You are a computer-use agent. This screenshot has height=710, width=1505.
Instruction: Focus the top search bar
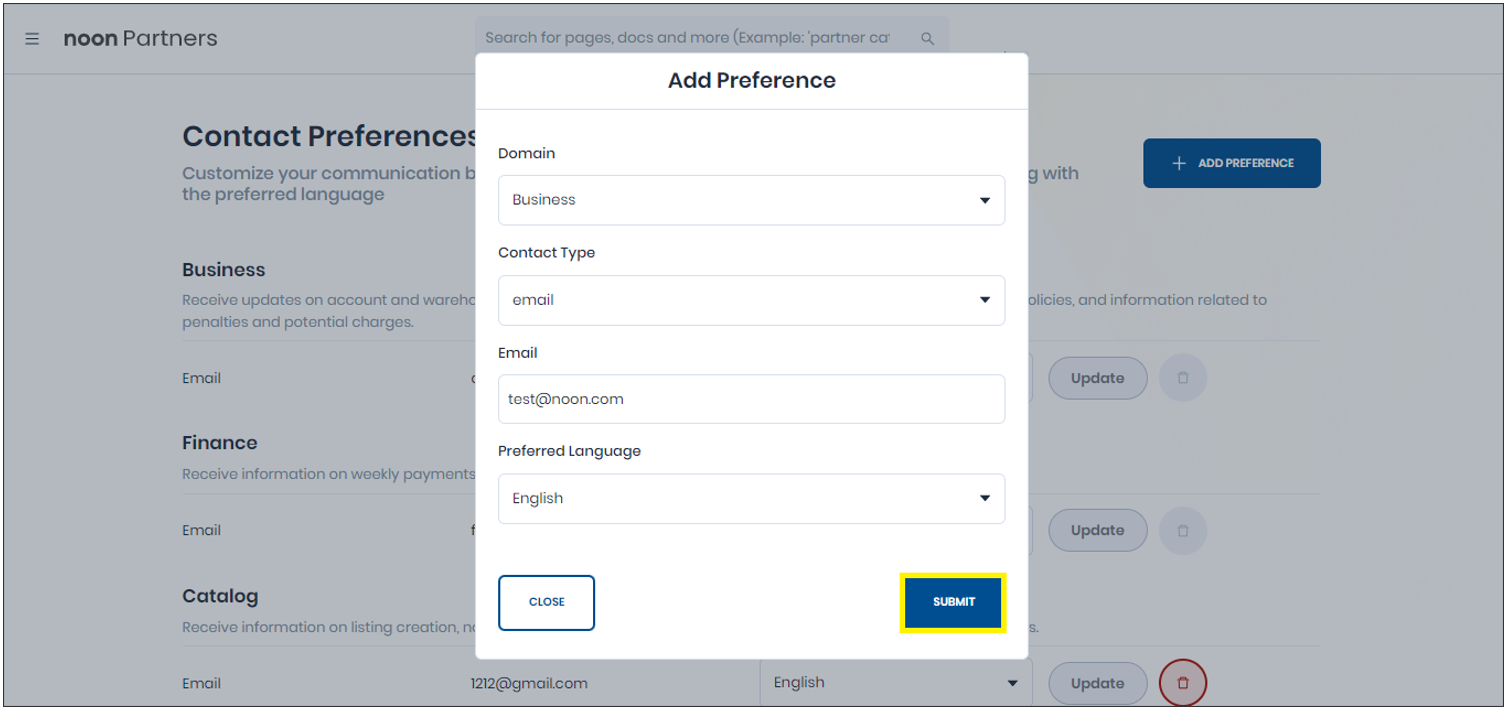tap(700, 38)
